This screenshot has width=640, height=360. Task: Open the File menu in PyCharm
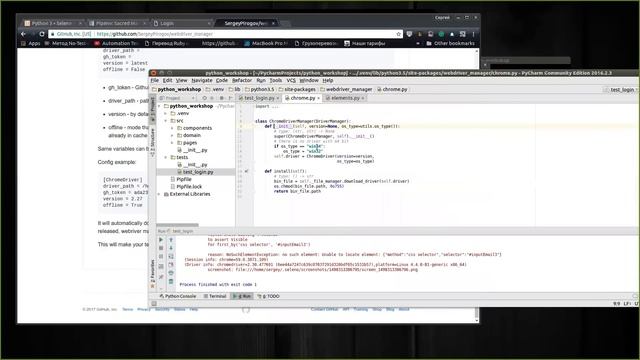click(x=155, y=80)
